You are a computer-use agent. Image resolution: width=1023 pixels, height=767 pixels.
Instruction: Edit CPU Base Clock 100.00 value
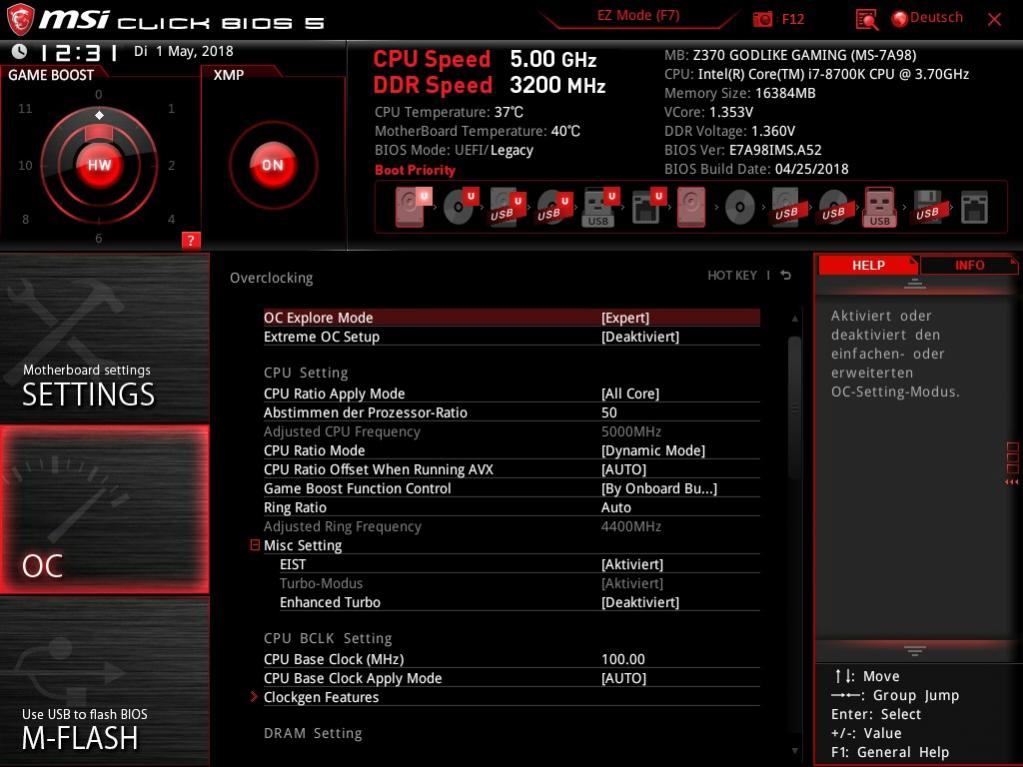point(623,659)
